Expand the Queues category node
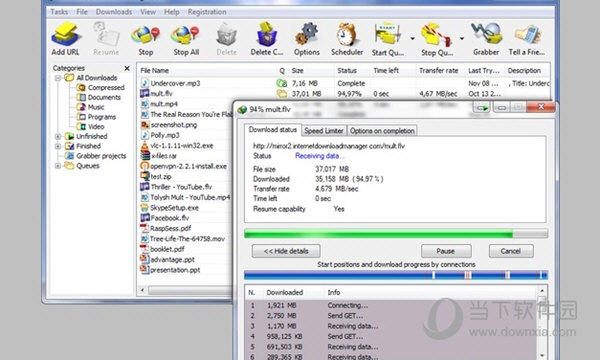The width and height of the screenshot is (600, 360). point(58,166)
